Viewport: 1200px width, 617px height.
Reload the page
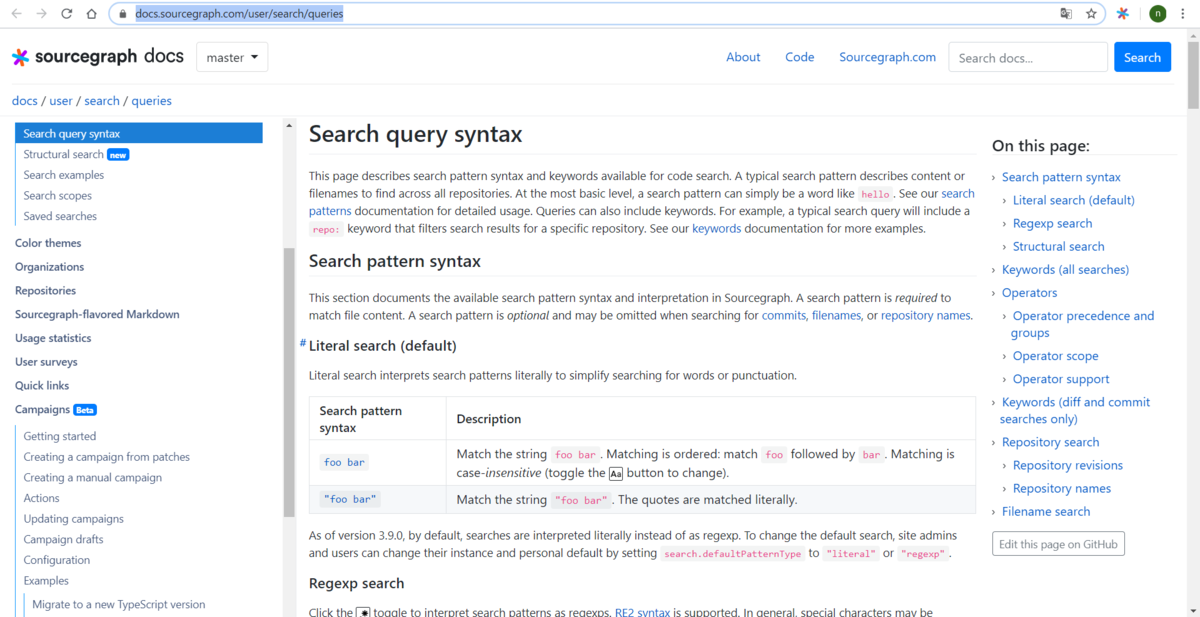point(67,14)
